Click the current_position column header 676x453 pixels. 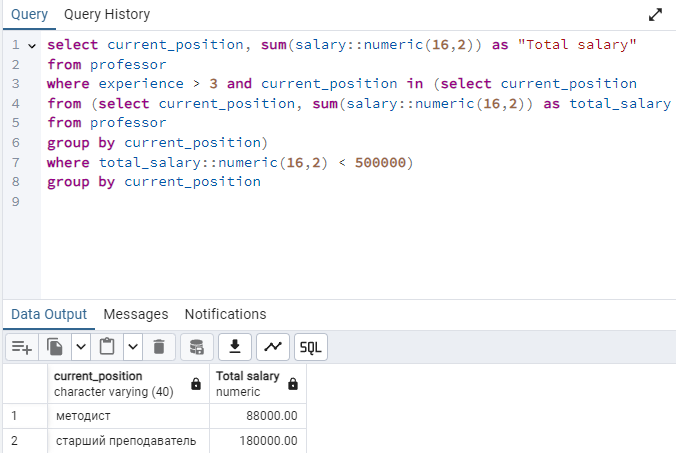tap(128, 384)
